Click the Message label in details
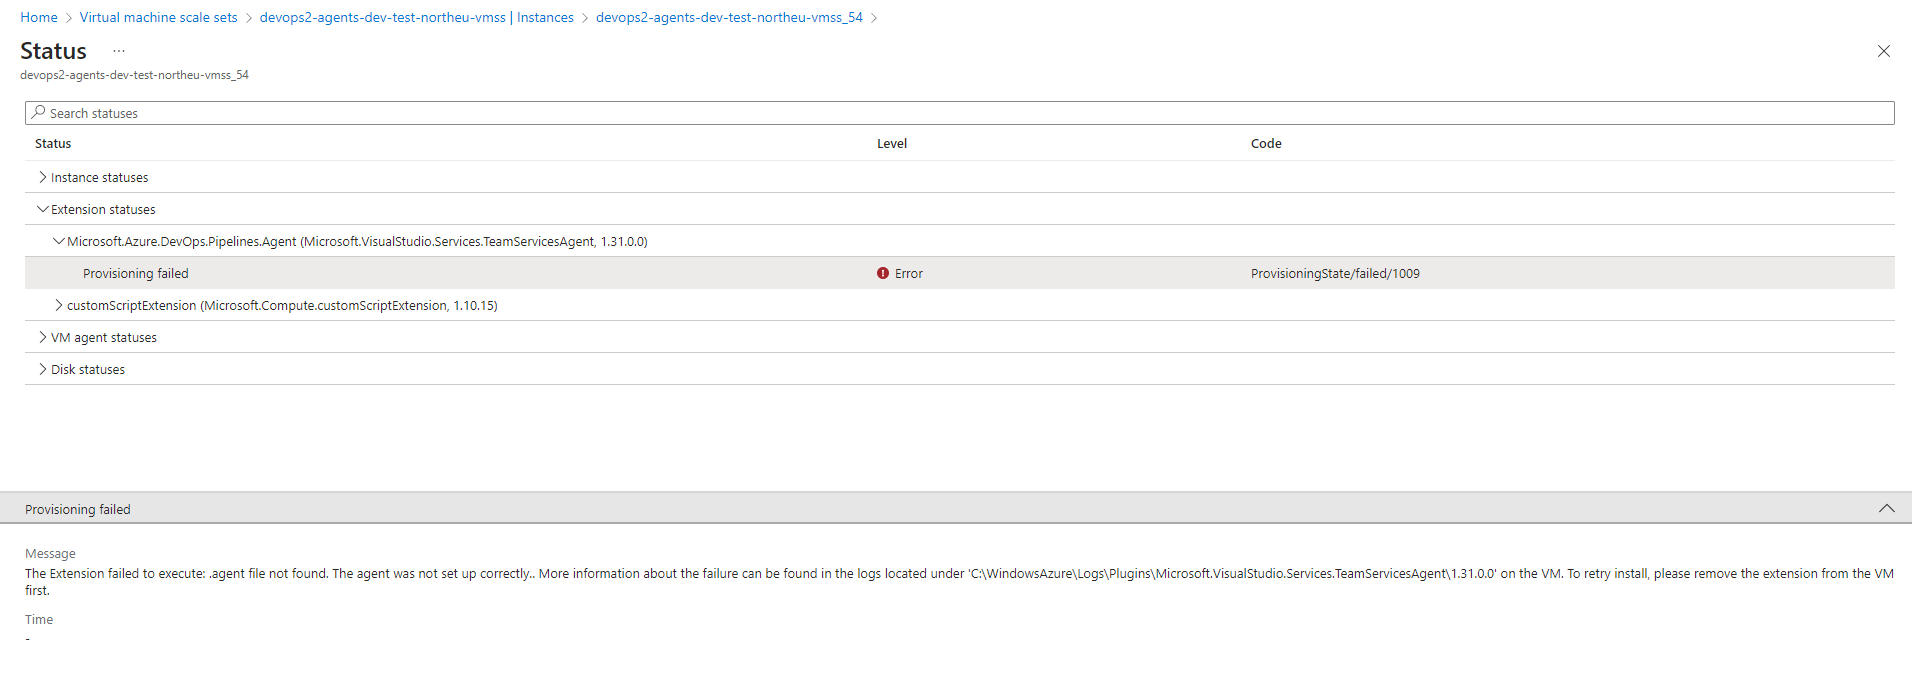1912x679 pixels. pos(50,554)
